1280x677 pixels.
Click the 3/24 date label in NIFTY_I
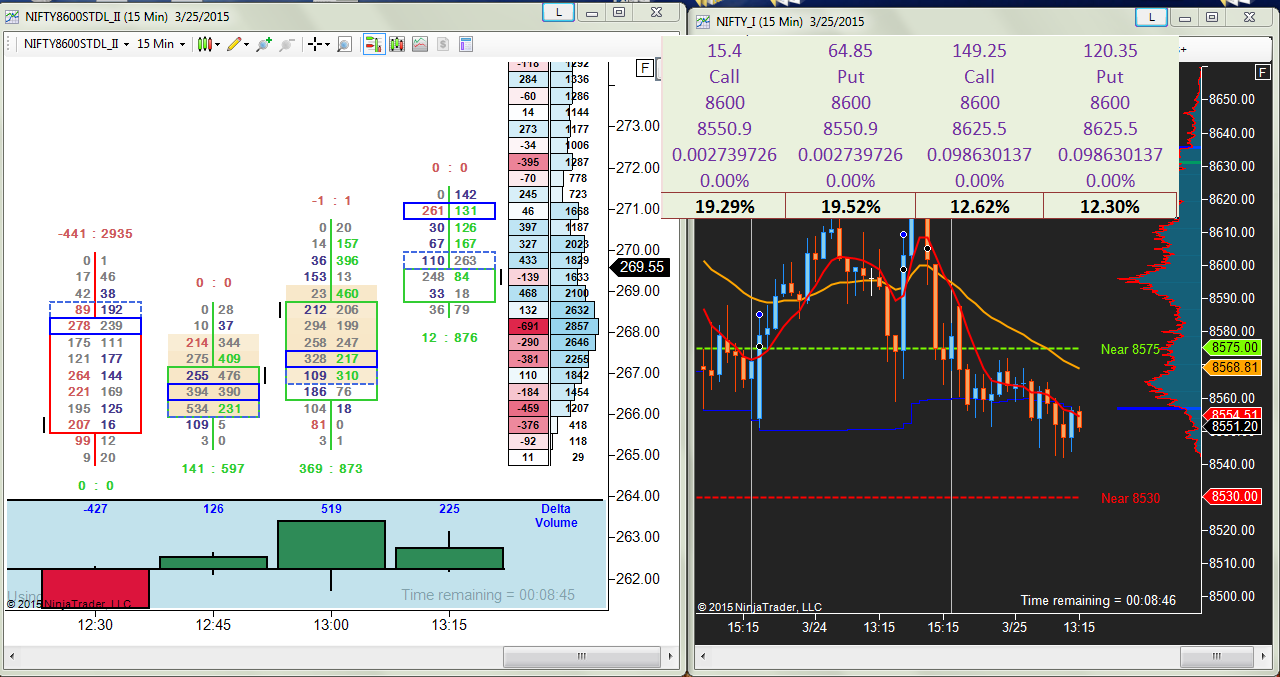(x=816, y=628)
